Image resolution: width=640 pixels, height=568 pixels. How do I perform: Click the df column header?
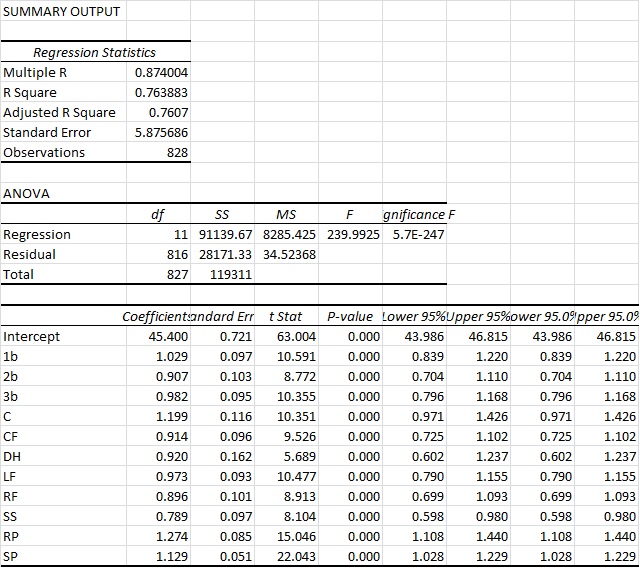click(158, 214)
